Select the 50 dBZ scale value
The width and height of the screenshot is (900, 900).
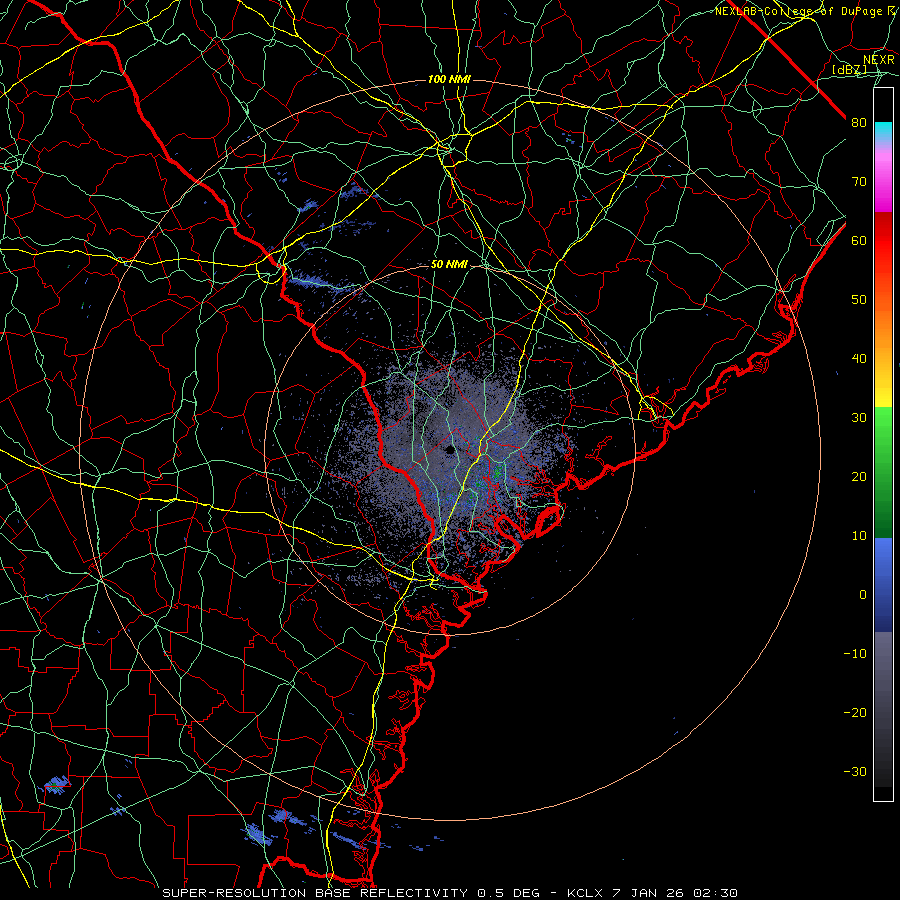(859, 300)
